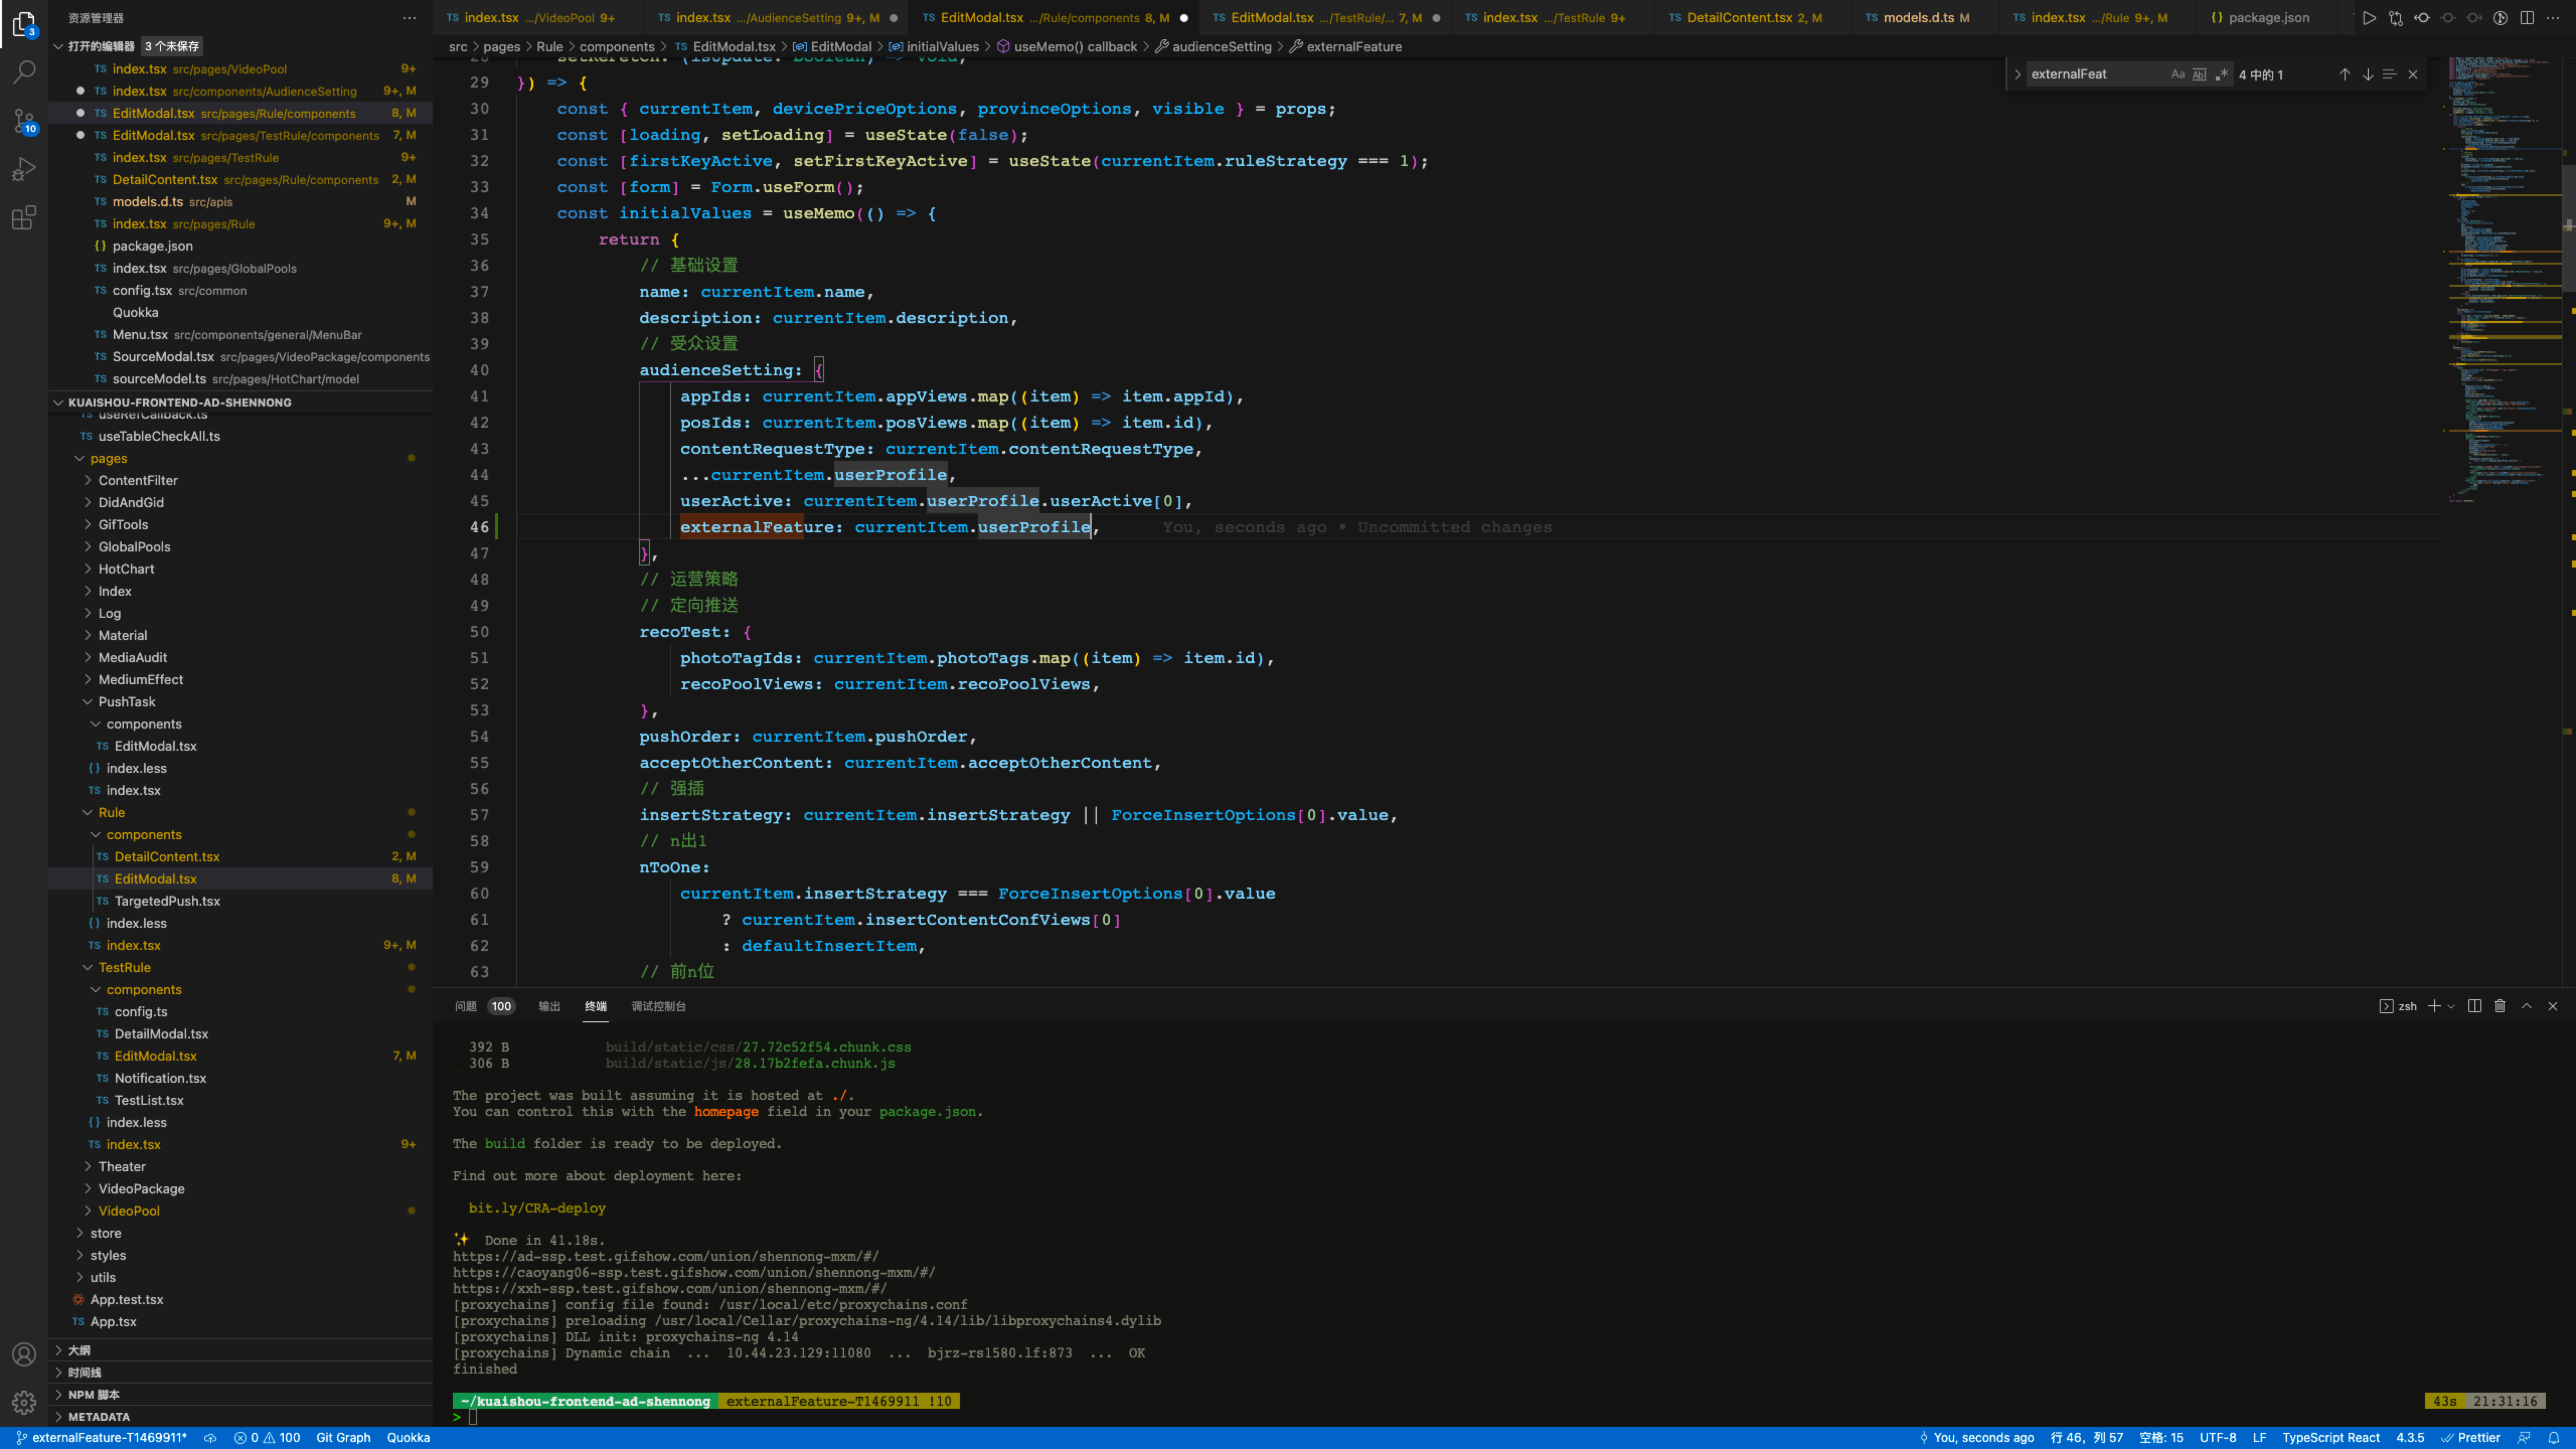The height and width of the screenshot is (1449, 2576).
Task: Switch to package.json editor tab
Action: click(x=2268, y=18)
